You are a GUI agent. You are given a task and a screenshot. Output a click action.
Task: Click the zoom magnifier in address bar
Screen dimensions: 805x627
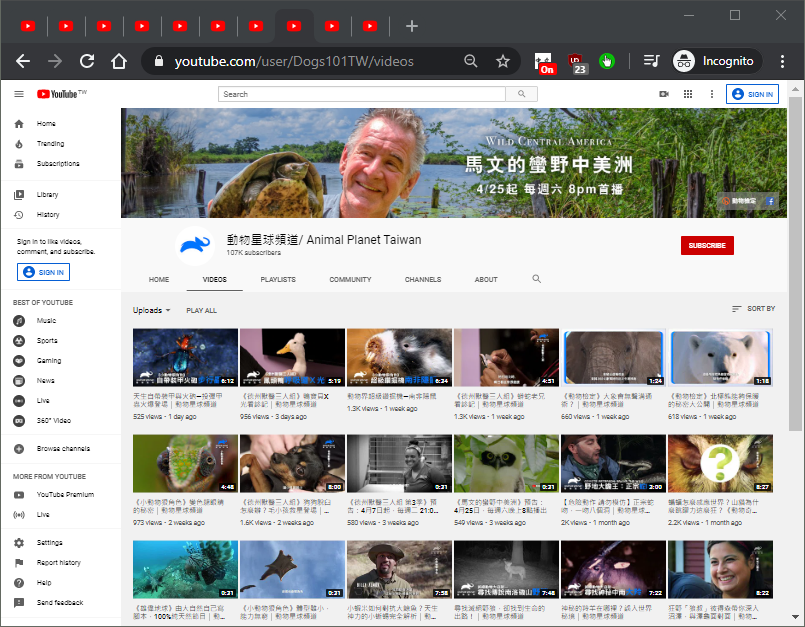tap(470, 61)
